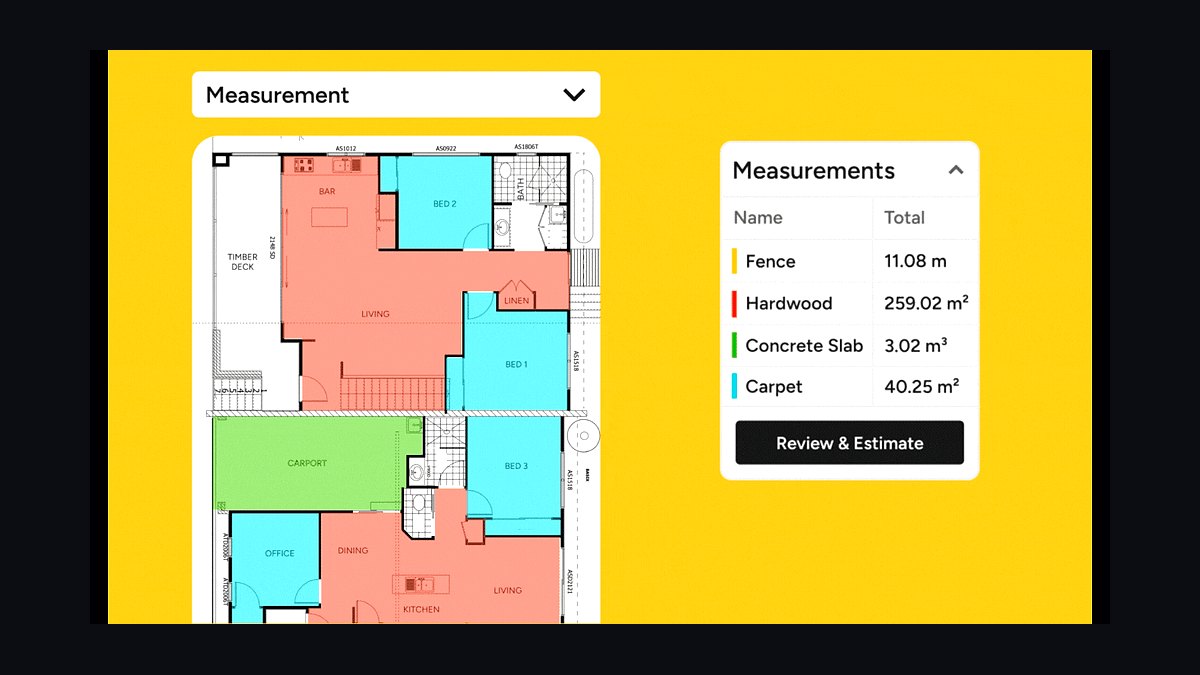Click the Review & Estimate button

850,443
